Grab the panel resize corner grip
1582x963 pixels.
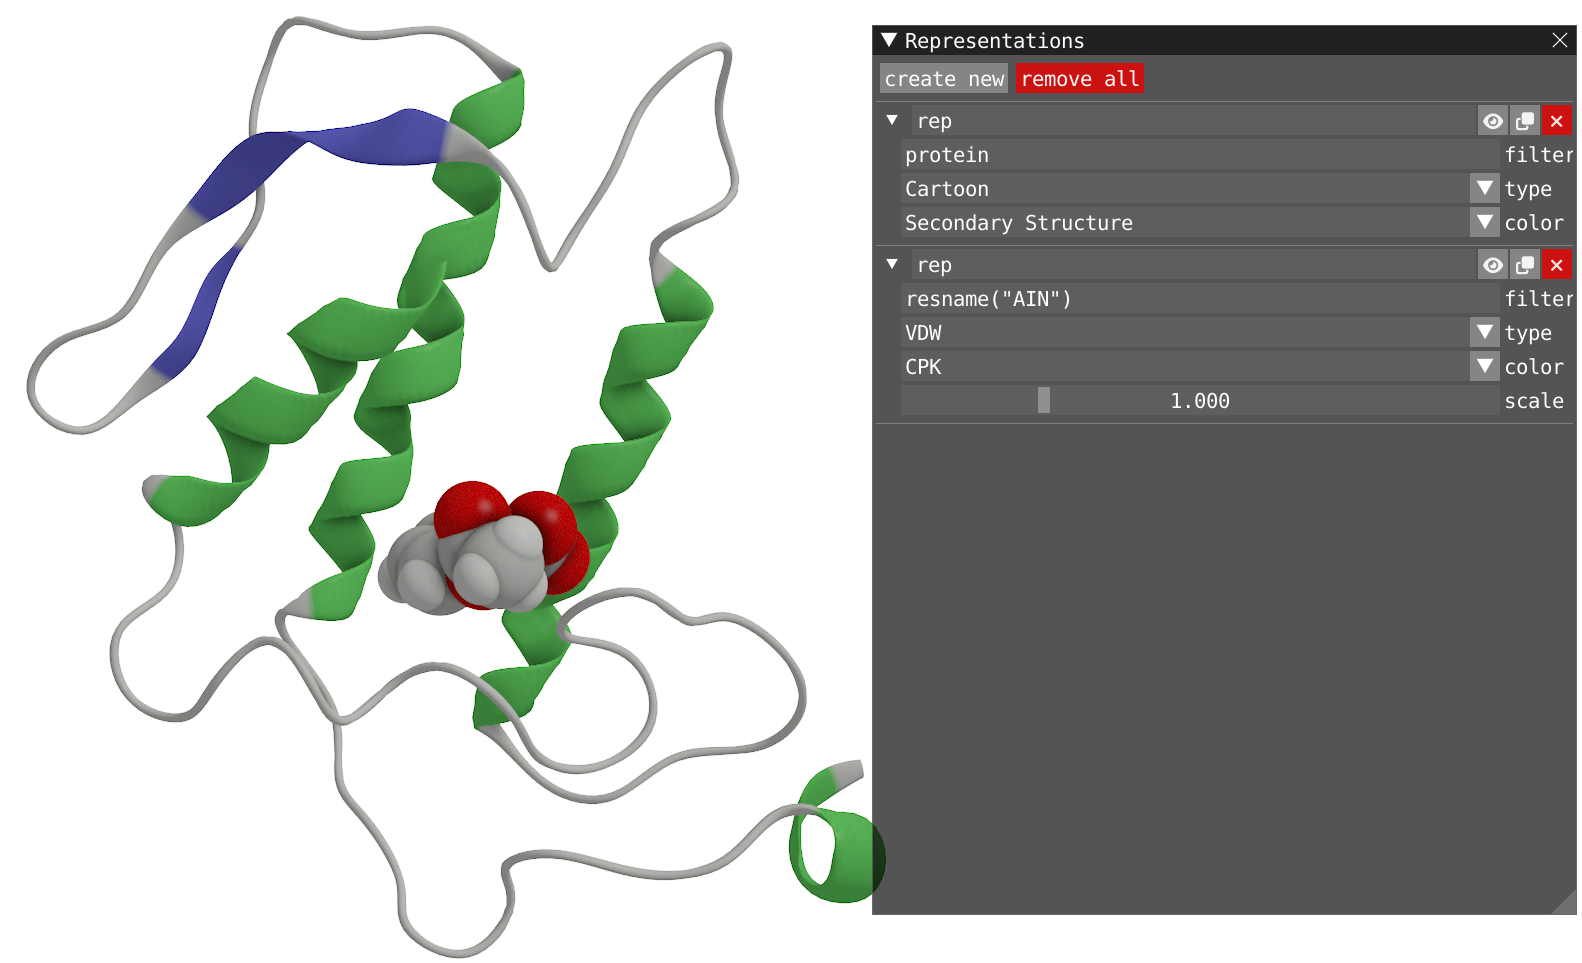1565,903
